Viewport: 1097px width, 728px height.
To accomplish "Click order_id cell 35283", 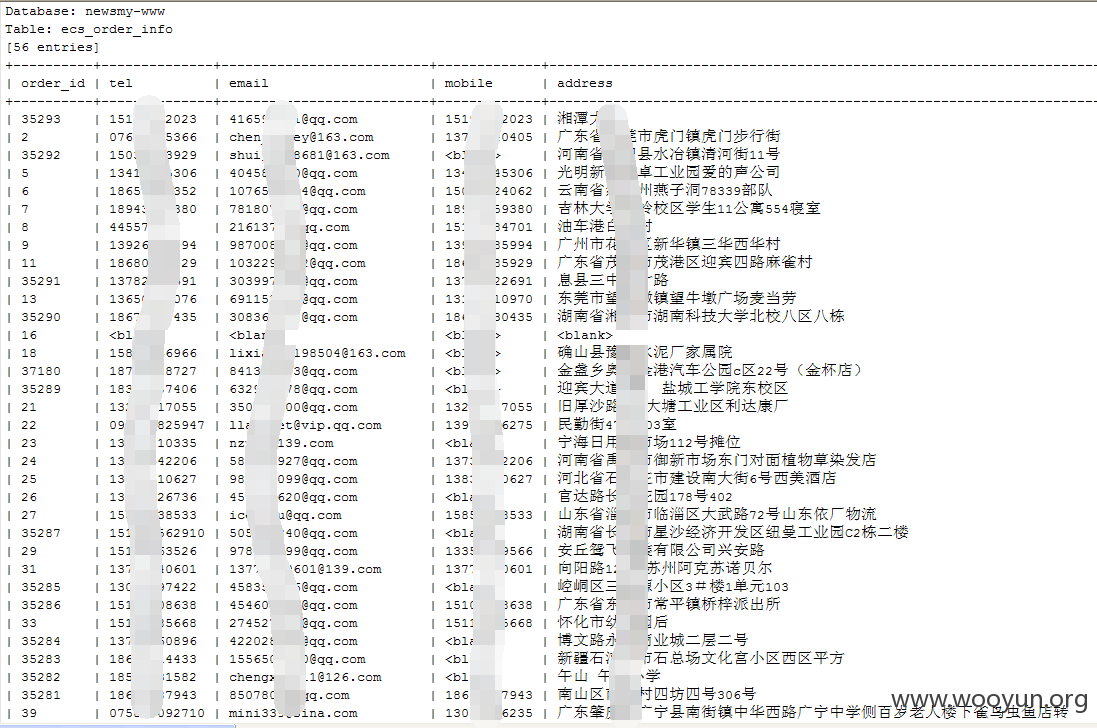I will pyautogui.click(x=41, y=659).
